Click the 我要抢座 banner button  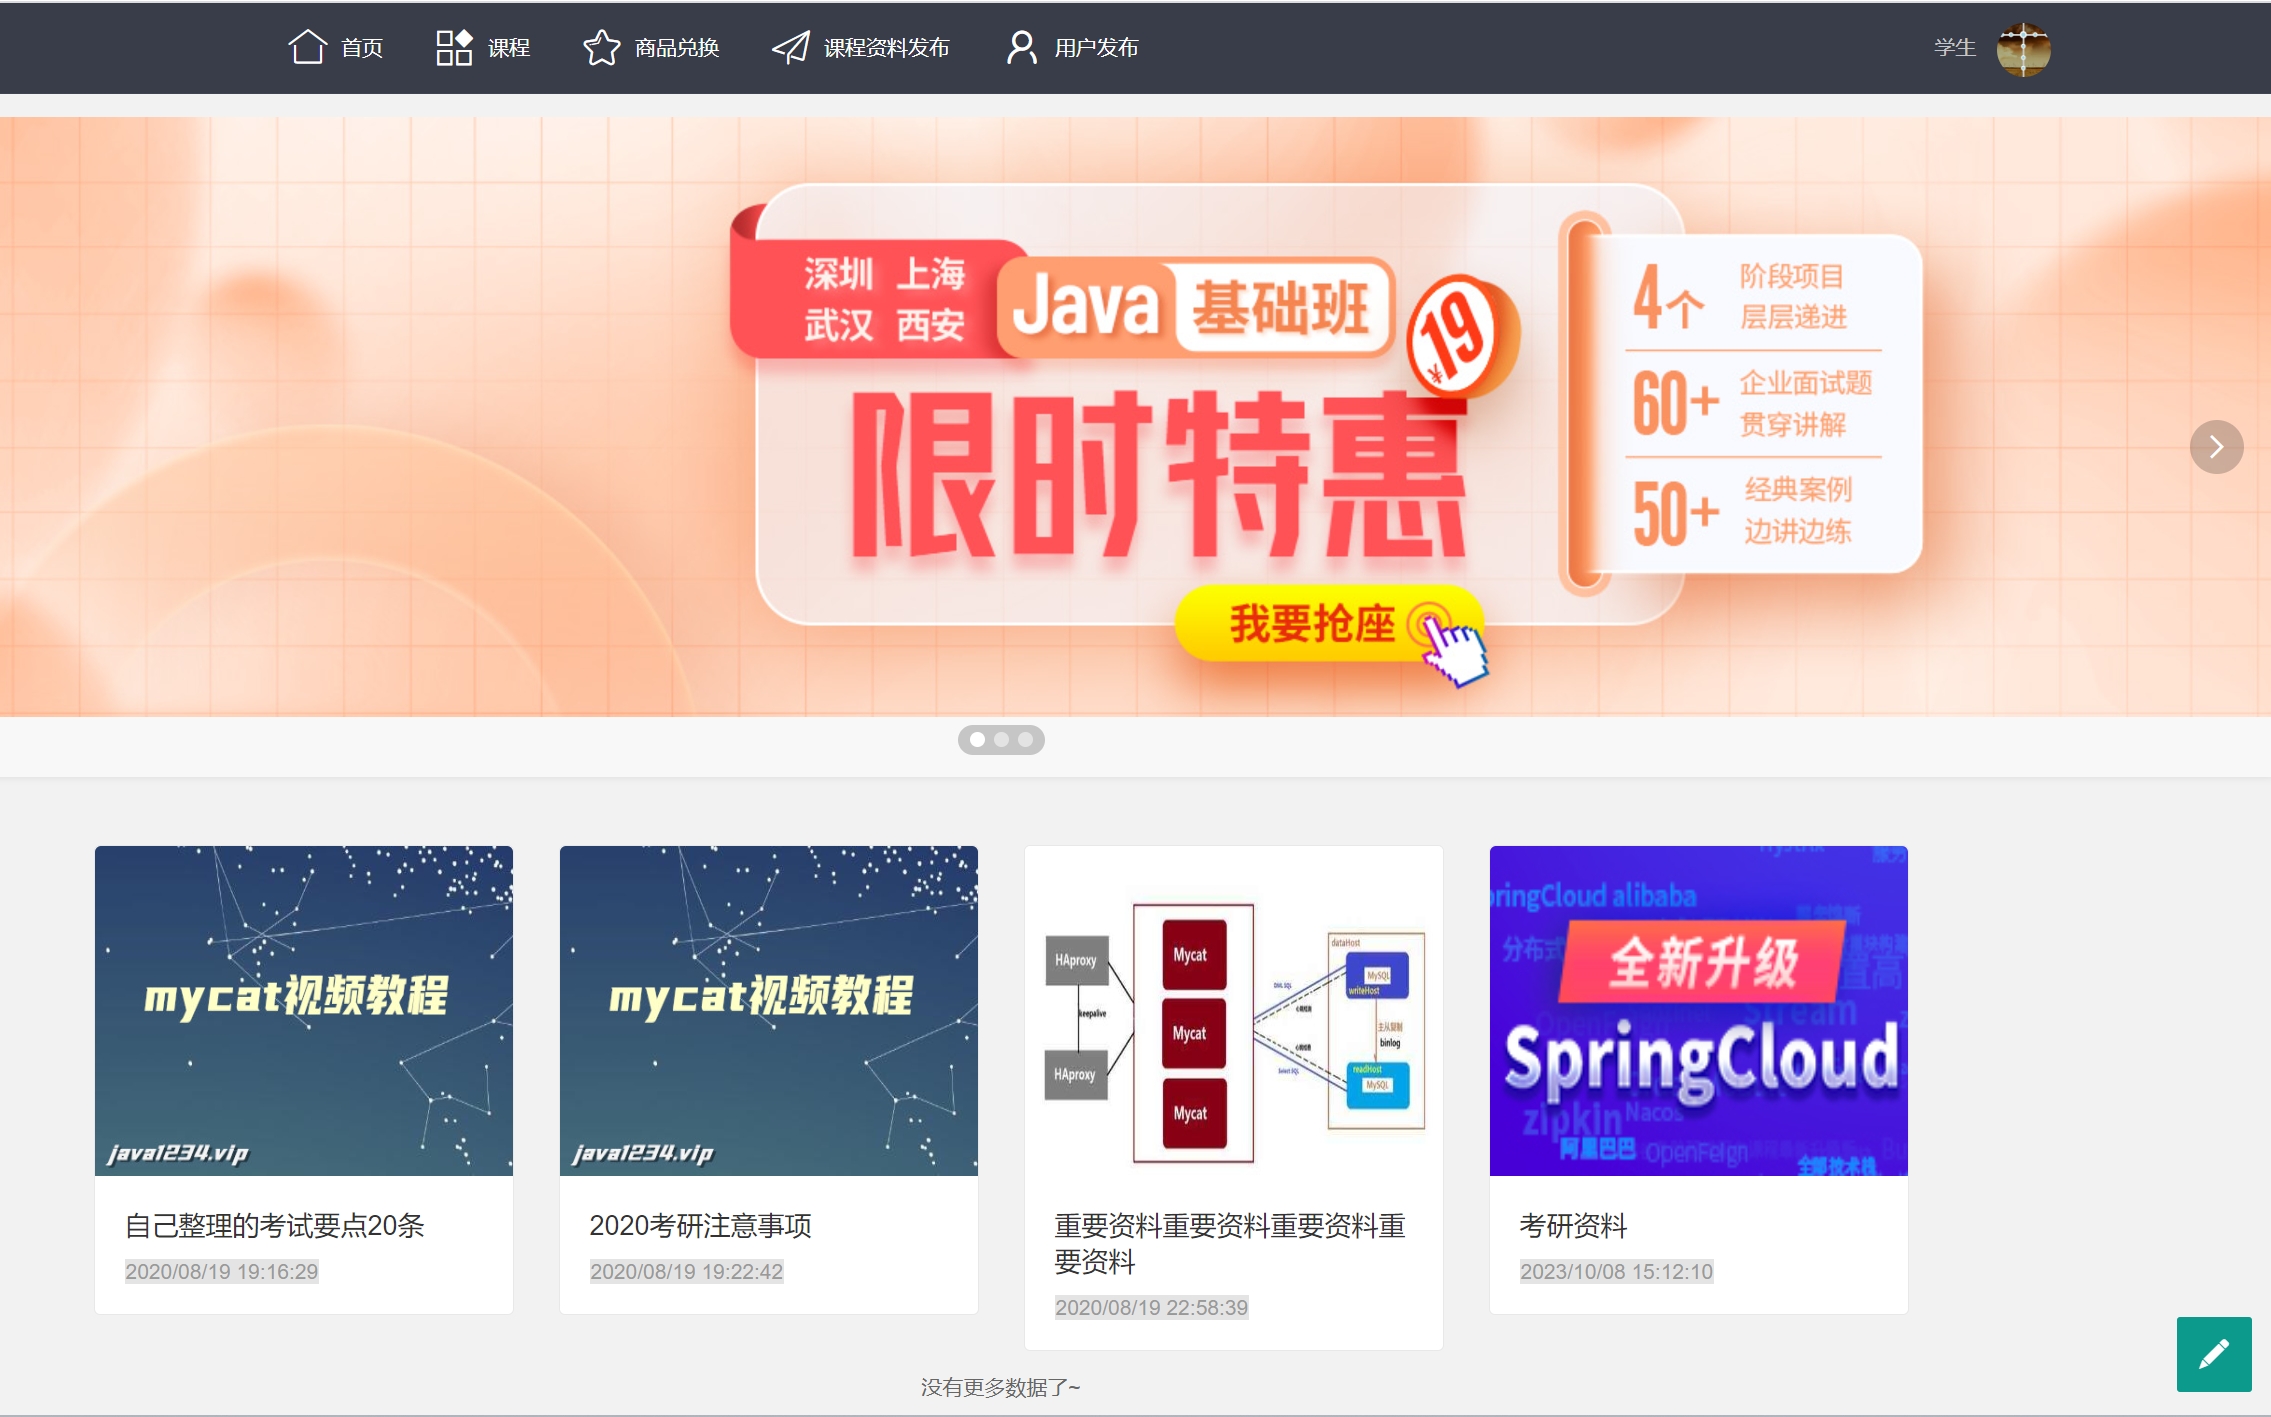(1311, 624)
